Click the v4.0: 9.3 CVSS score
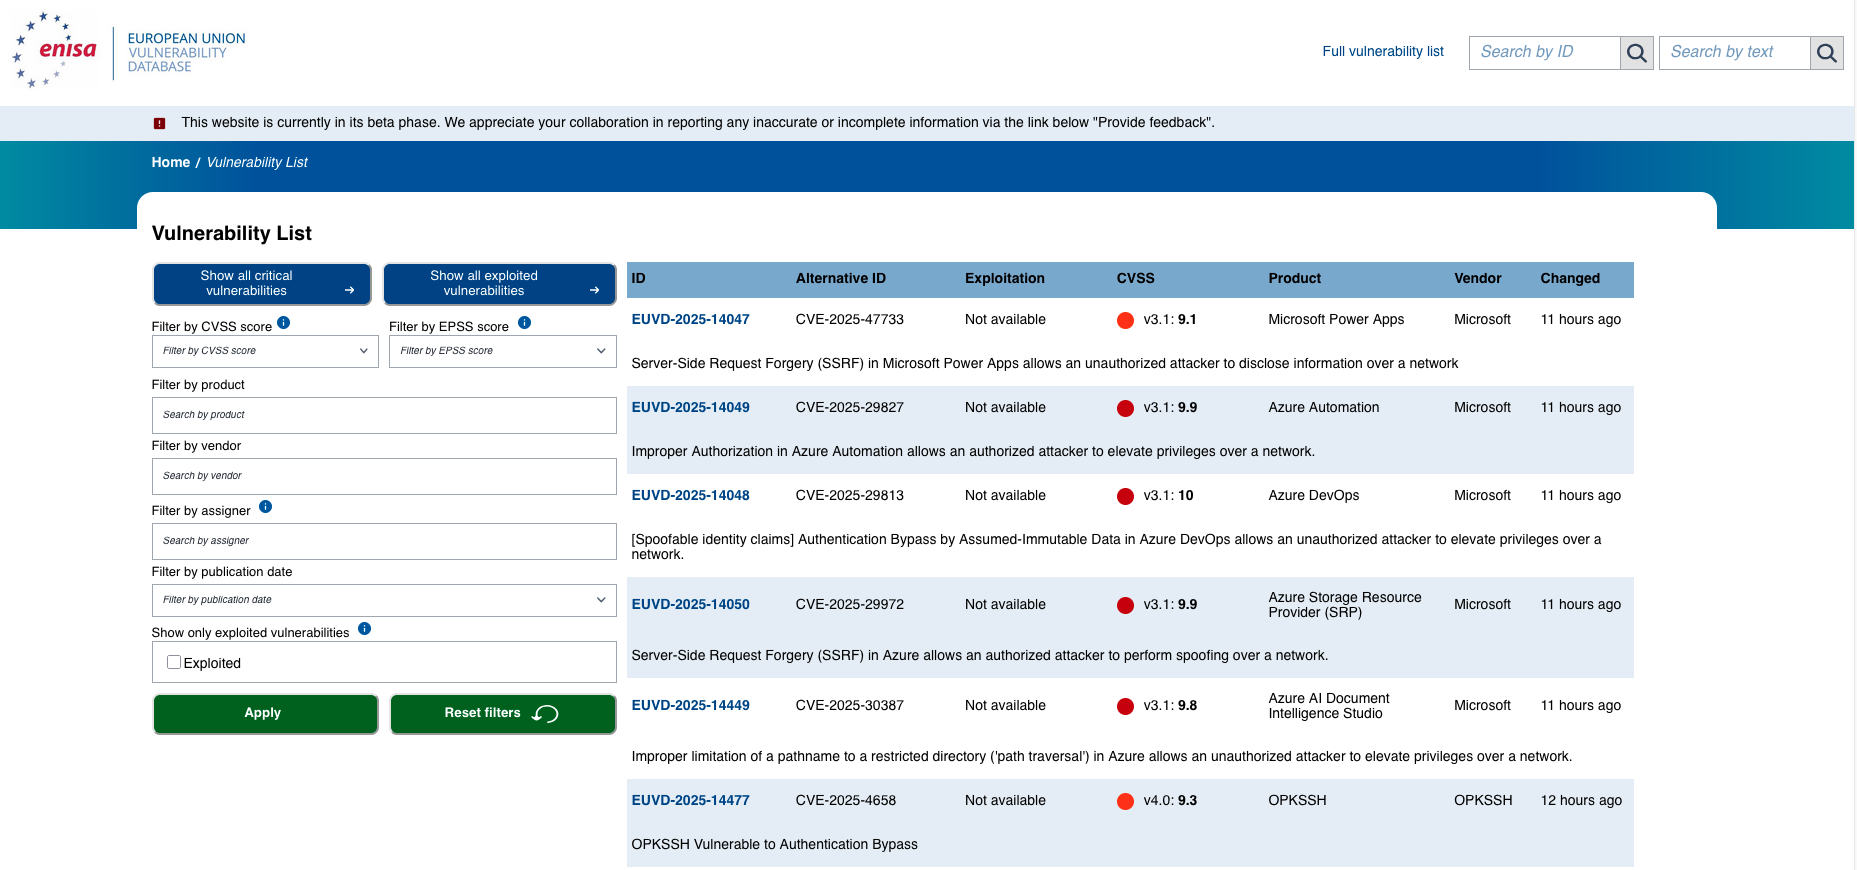This screenshot has width=1857, height=870. [x=1170, y=801]
